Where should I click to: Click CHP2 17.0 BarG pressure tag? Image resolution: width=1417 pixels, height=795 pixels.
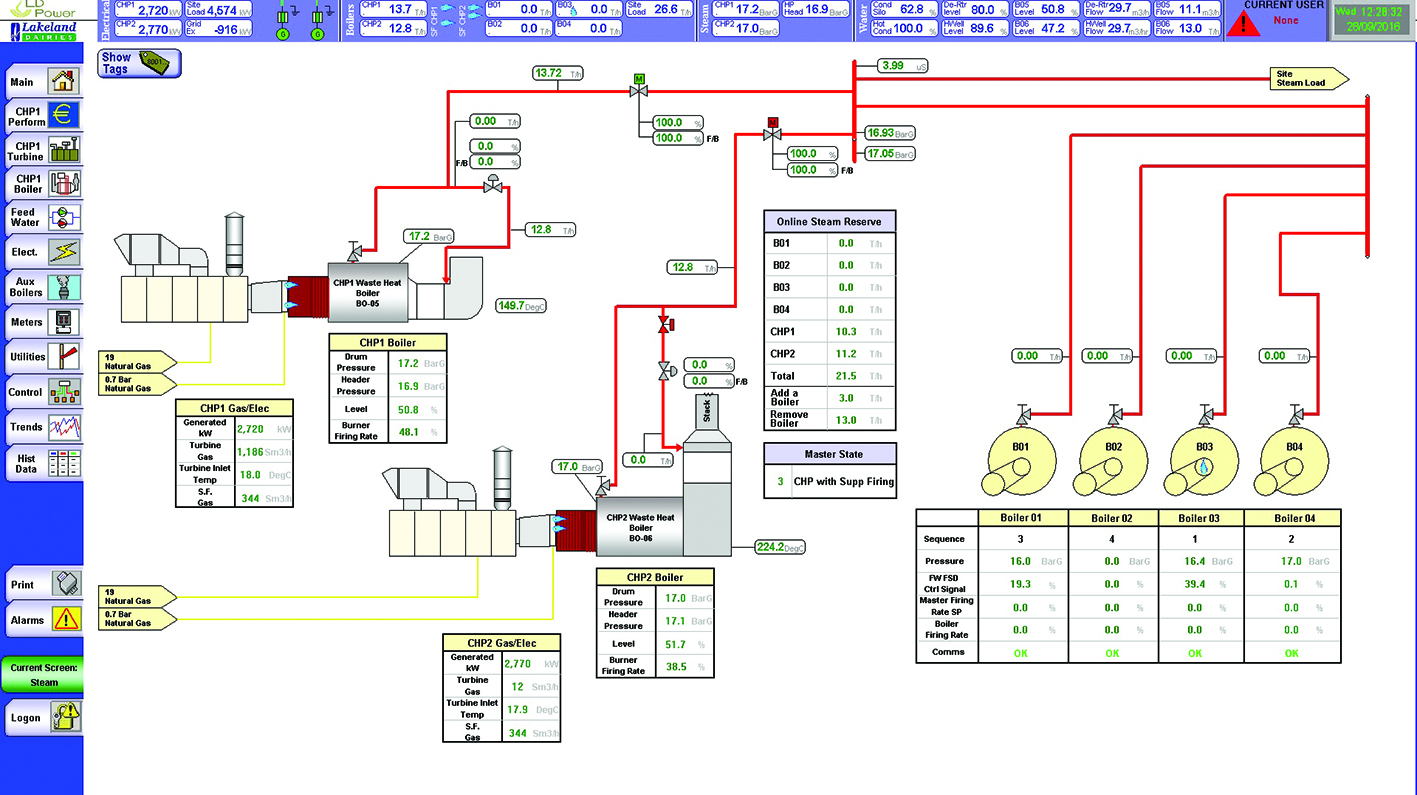pos(577,466)
